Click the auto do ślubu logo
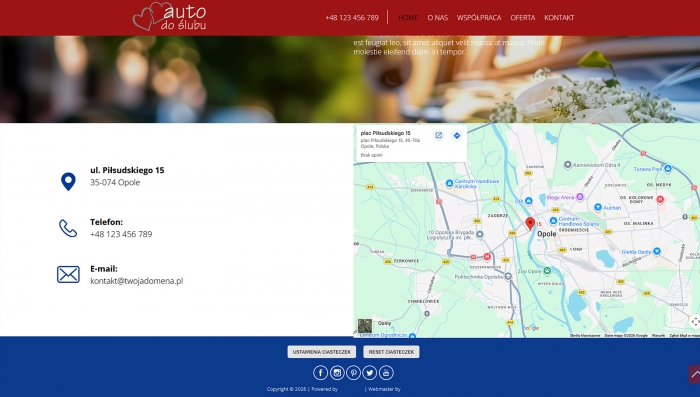Image resolution: width=700 pixels, height=397 pixels. 170,17
